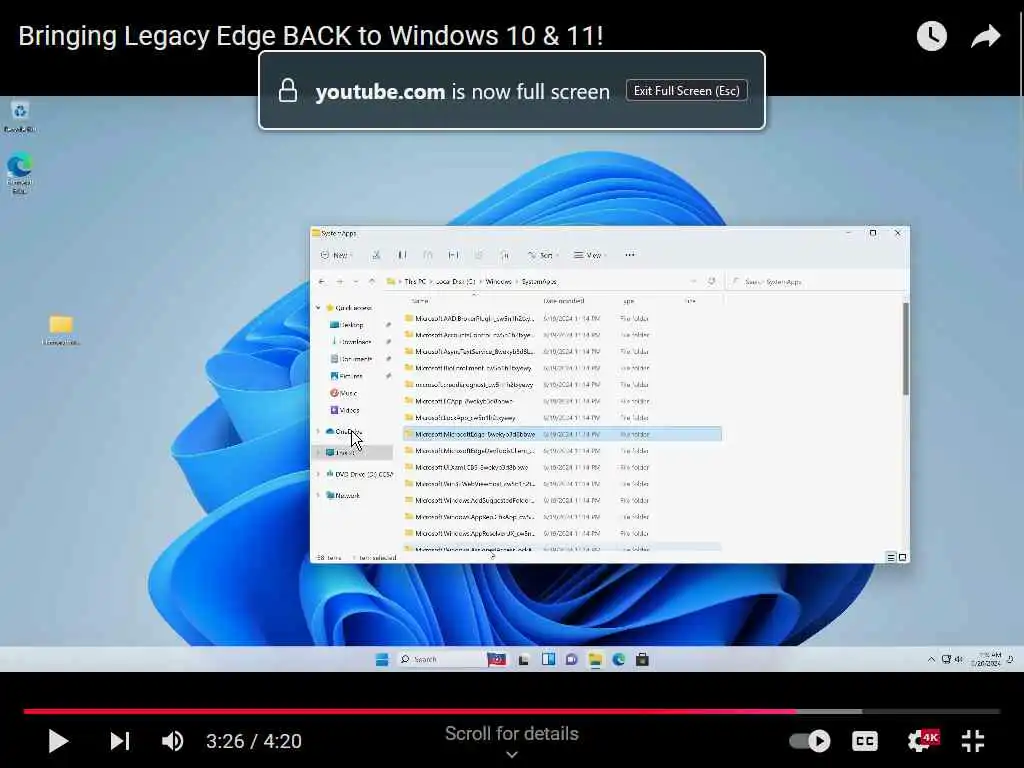
Task: Select the Microsoft.AAD.BrokerPlugin folder row
Action: click(562, 319)
